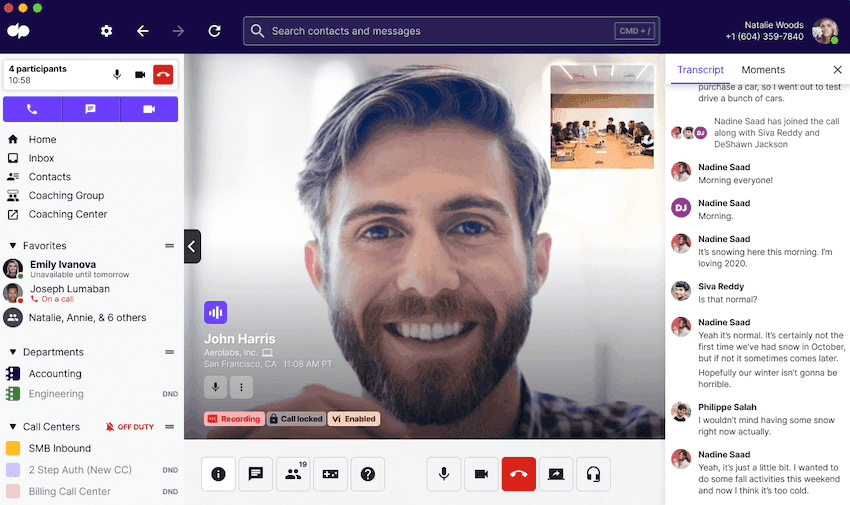
Task: Open Favorites section options menu
Action: (x=170, y=245)
